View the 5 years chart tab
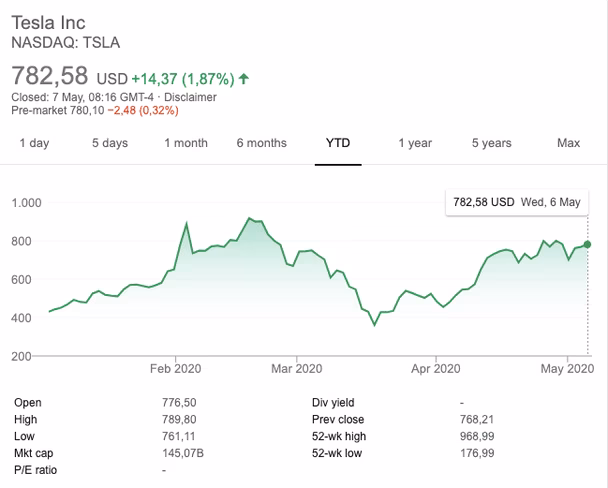Image resolution: width=608 pixels, height=488 pixels. point(492,143)
